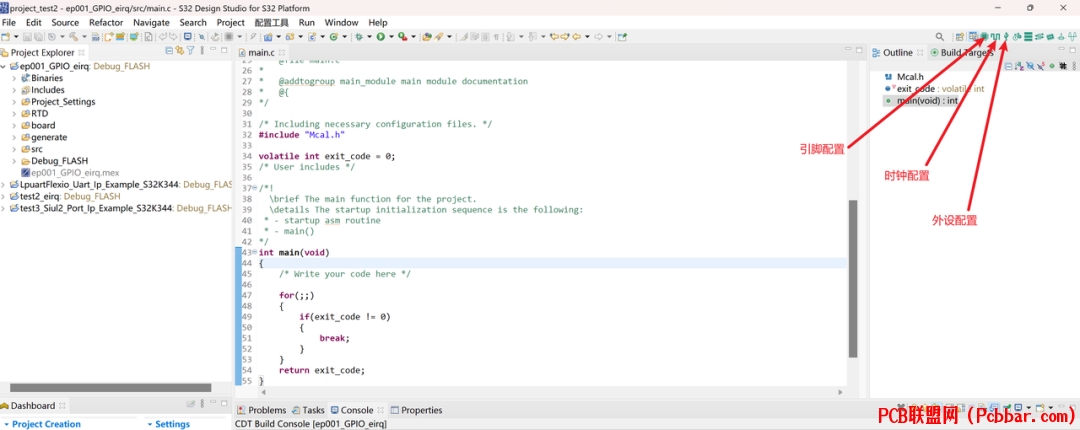Image resolution: width=1080 pixels, height=430 pixels.
Task: Click the New file icon in toolbar
Action: pos(6,37)
